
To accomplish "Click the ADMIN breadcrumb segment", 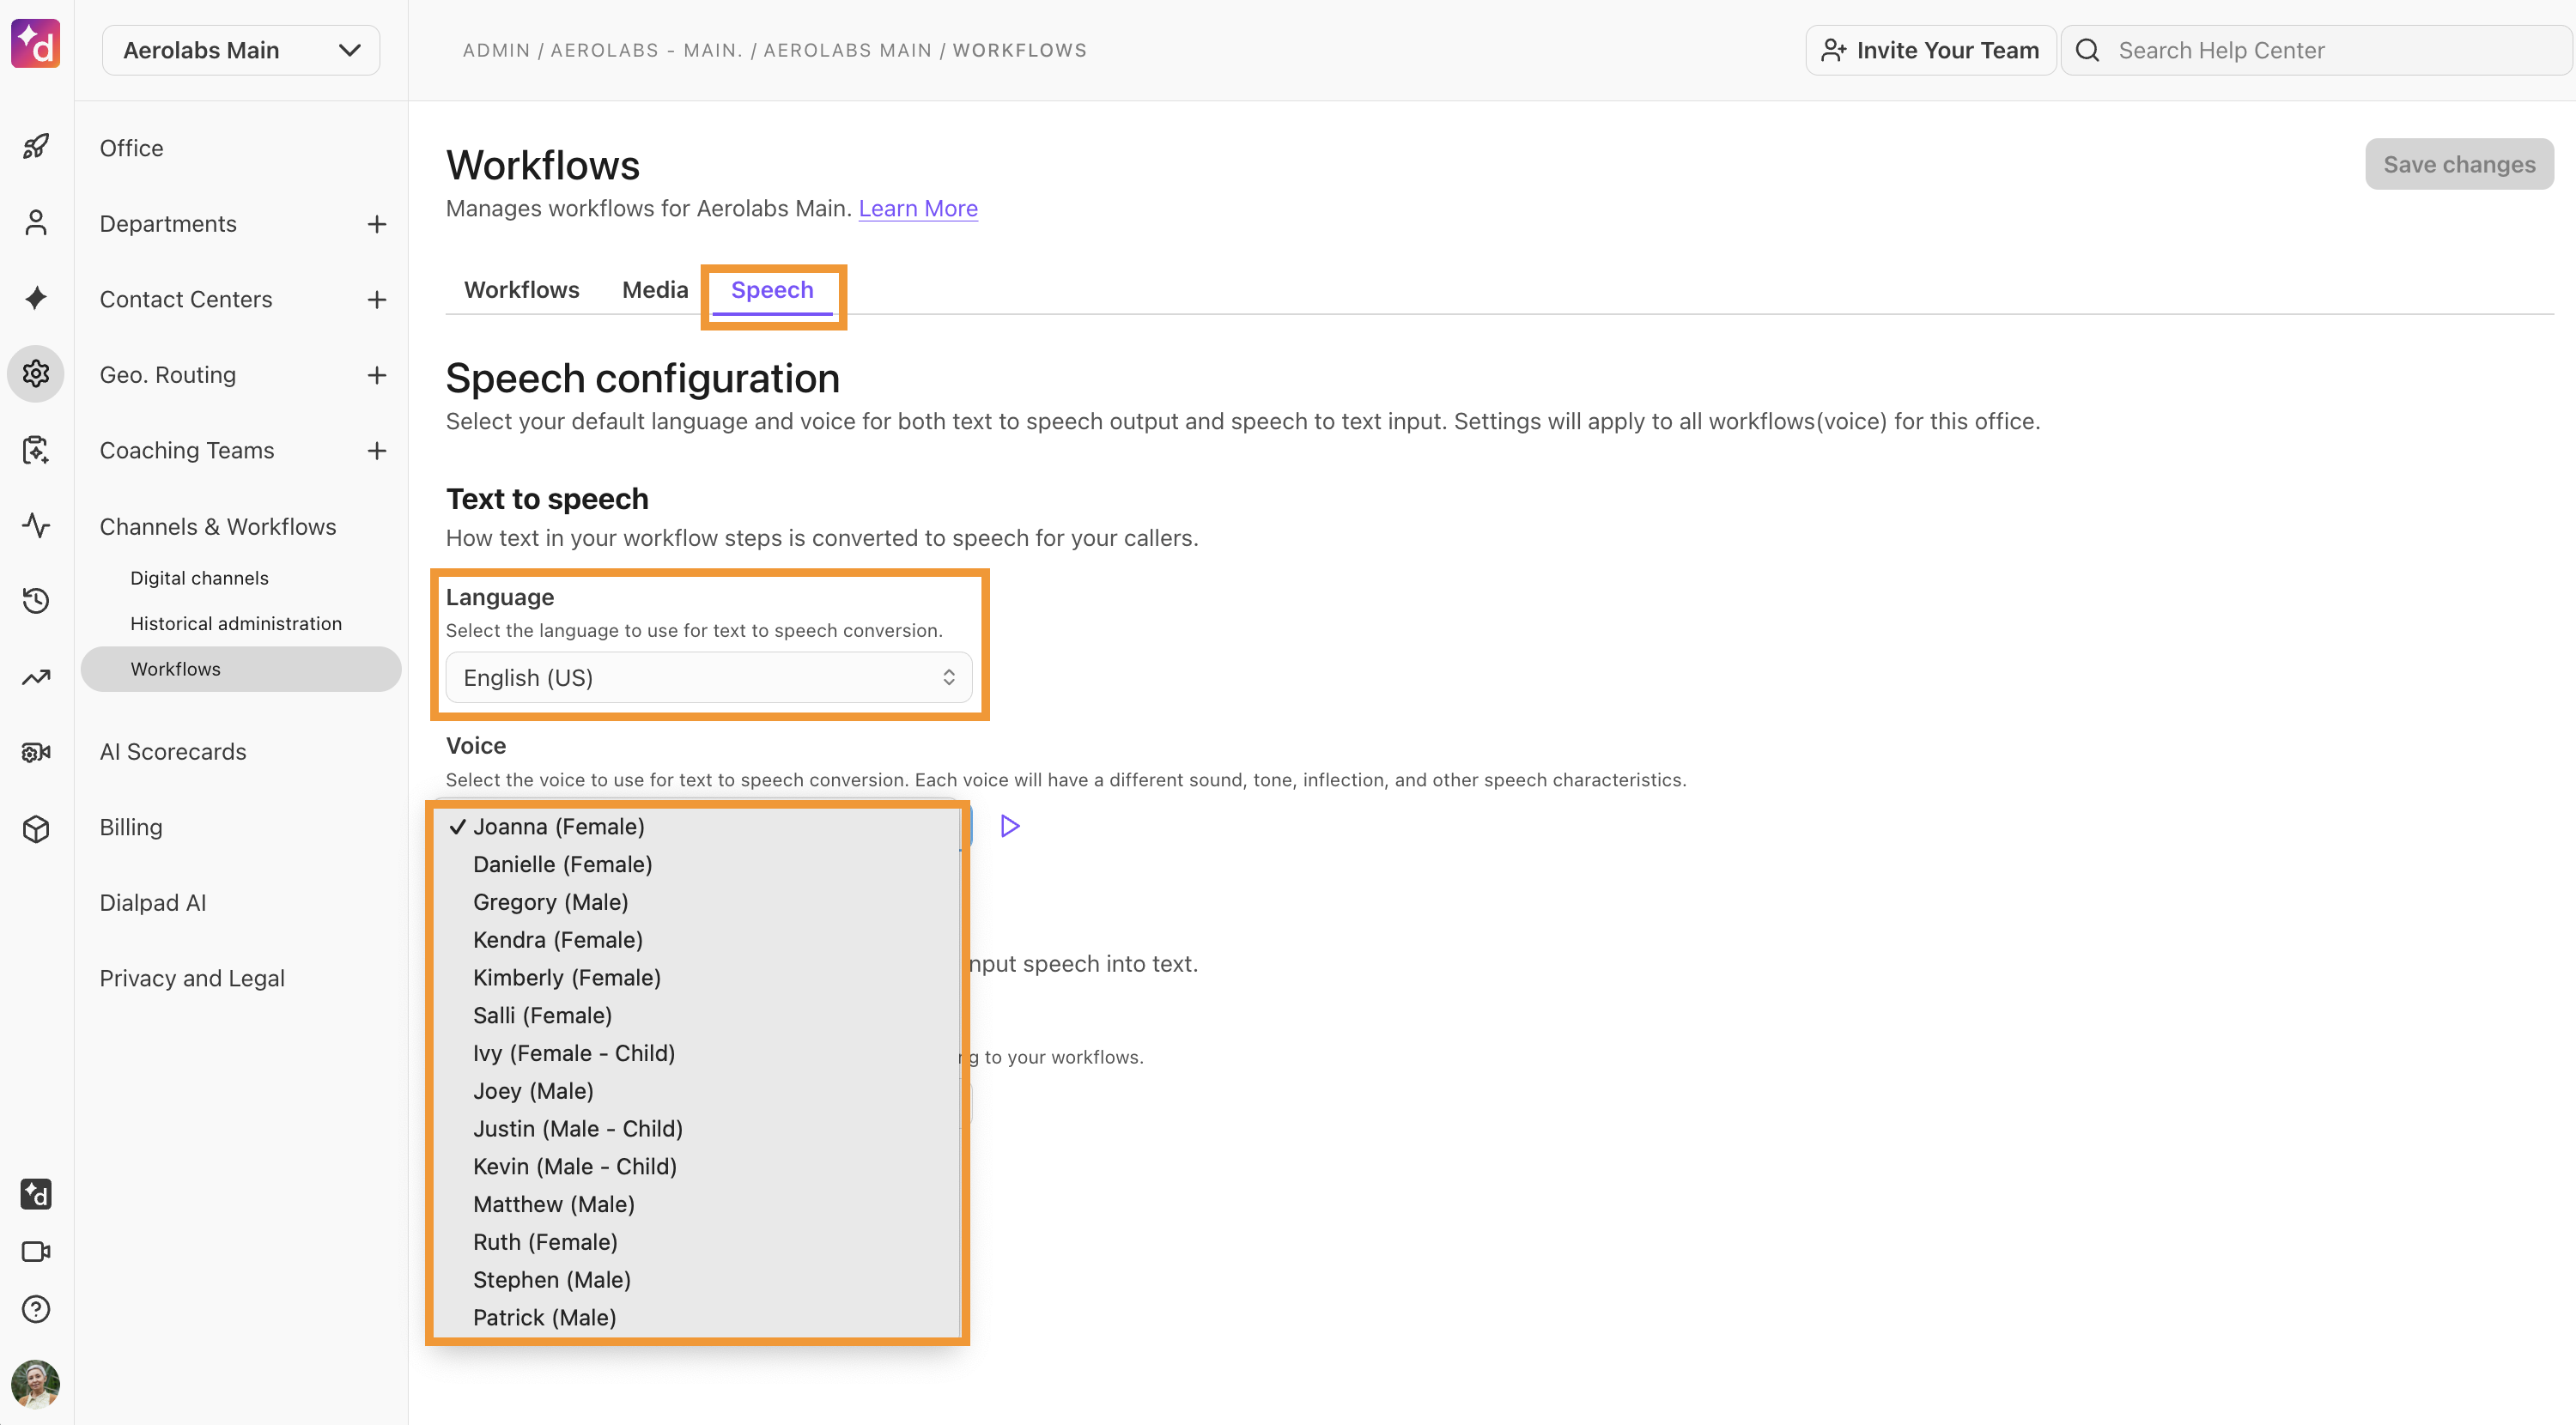I will [x=496, y=50].
